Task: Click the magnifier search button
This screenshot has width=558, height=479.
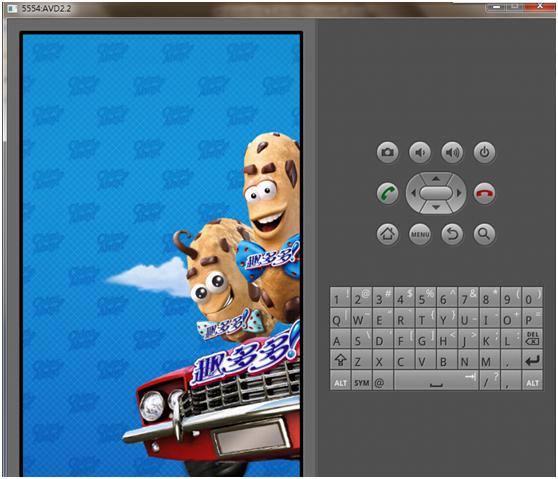Action: pos(484,234)
